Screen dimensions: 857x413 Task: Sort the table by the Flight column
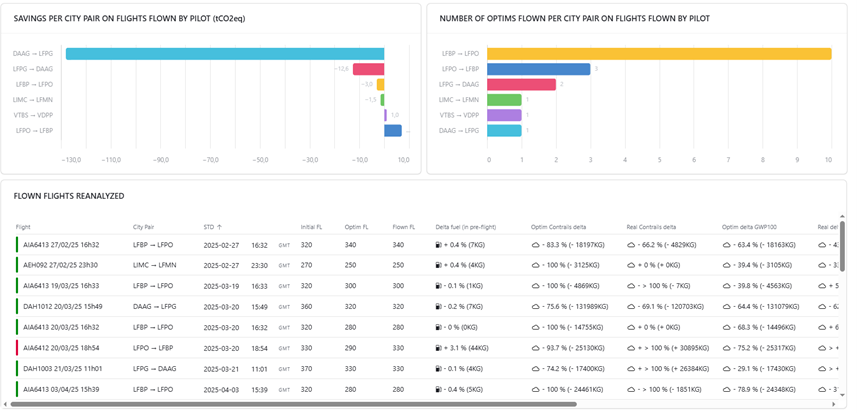[x=23, y=227]
